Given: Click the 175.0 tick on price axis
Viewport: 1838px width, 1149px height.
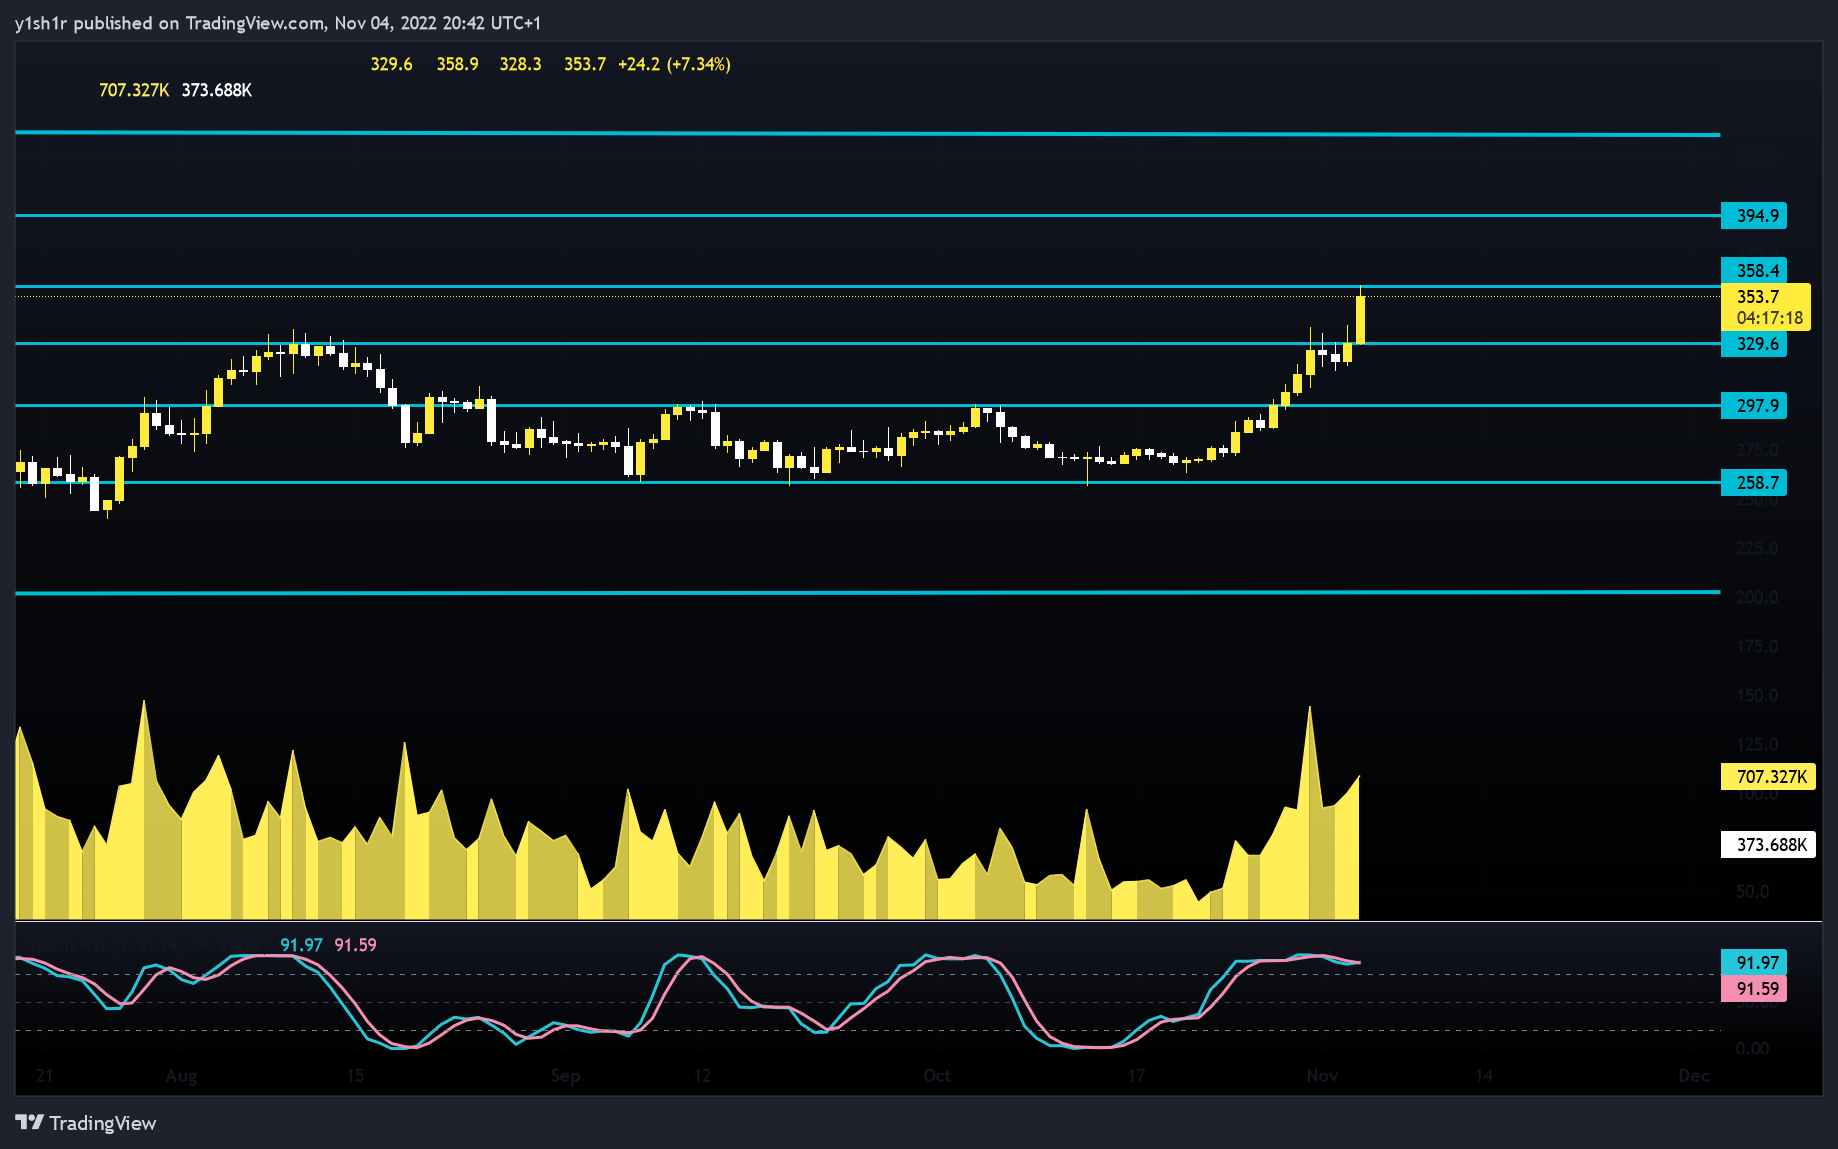Looking at the screenshot, I should (x=1757, y=647).
